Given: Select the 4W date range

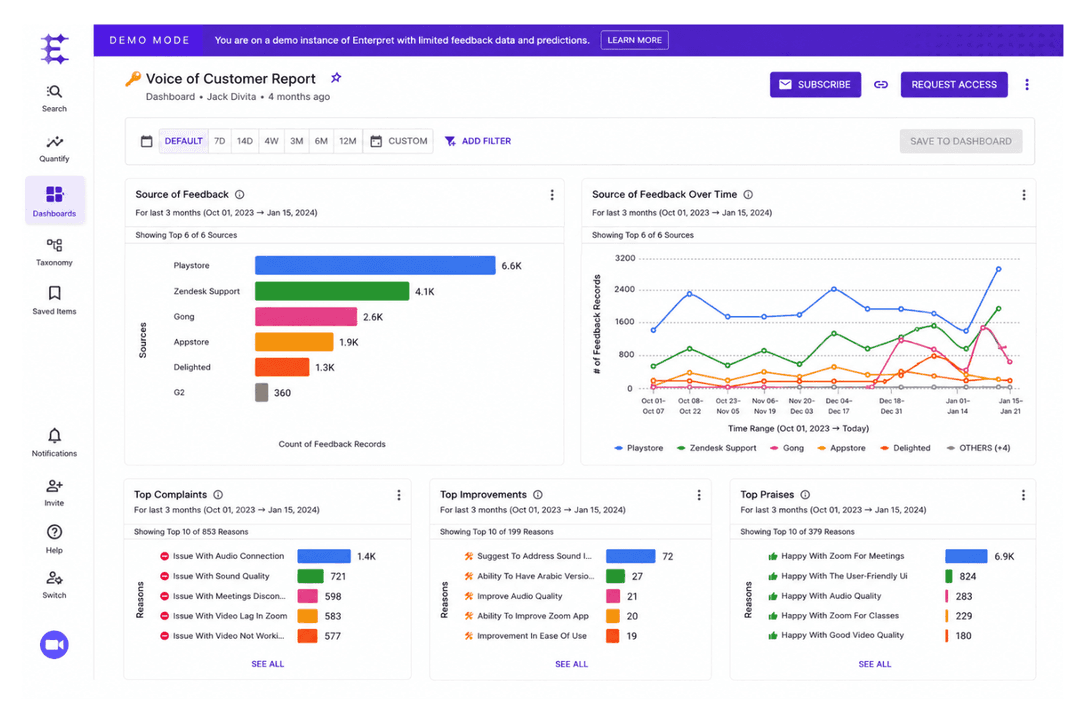Looking at the screenshot, I should coord(271,141).
